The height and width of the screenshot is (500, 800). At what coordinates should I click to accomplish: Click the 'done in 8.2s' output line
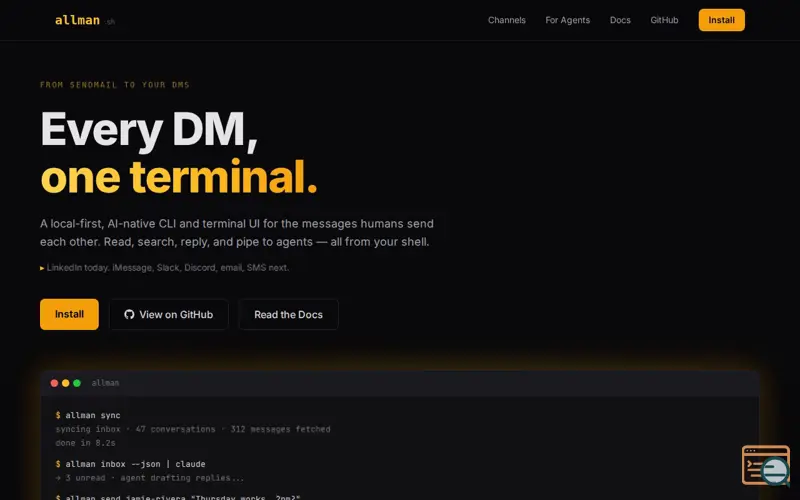[x=85, y=443]
